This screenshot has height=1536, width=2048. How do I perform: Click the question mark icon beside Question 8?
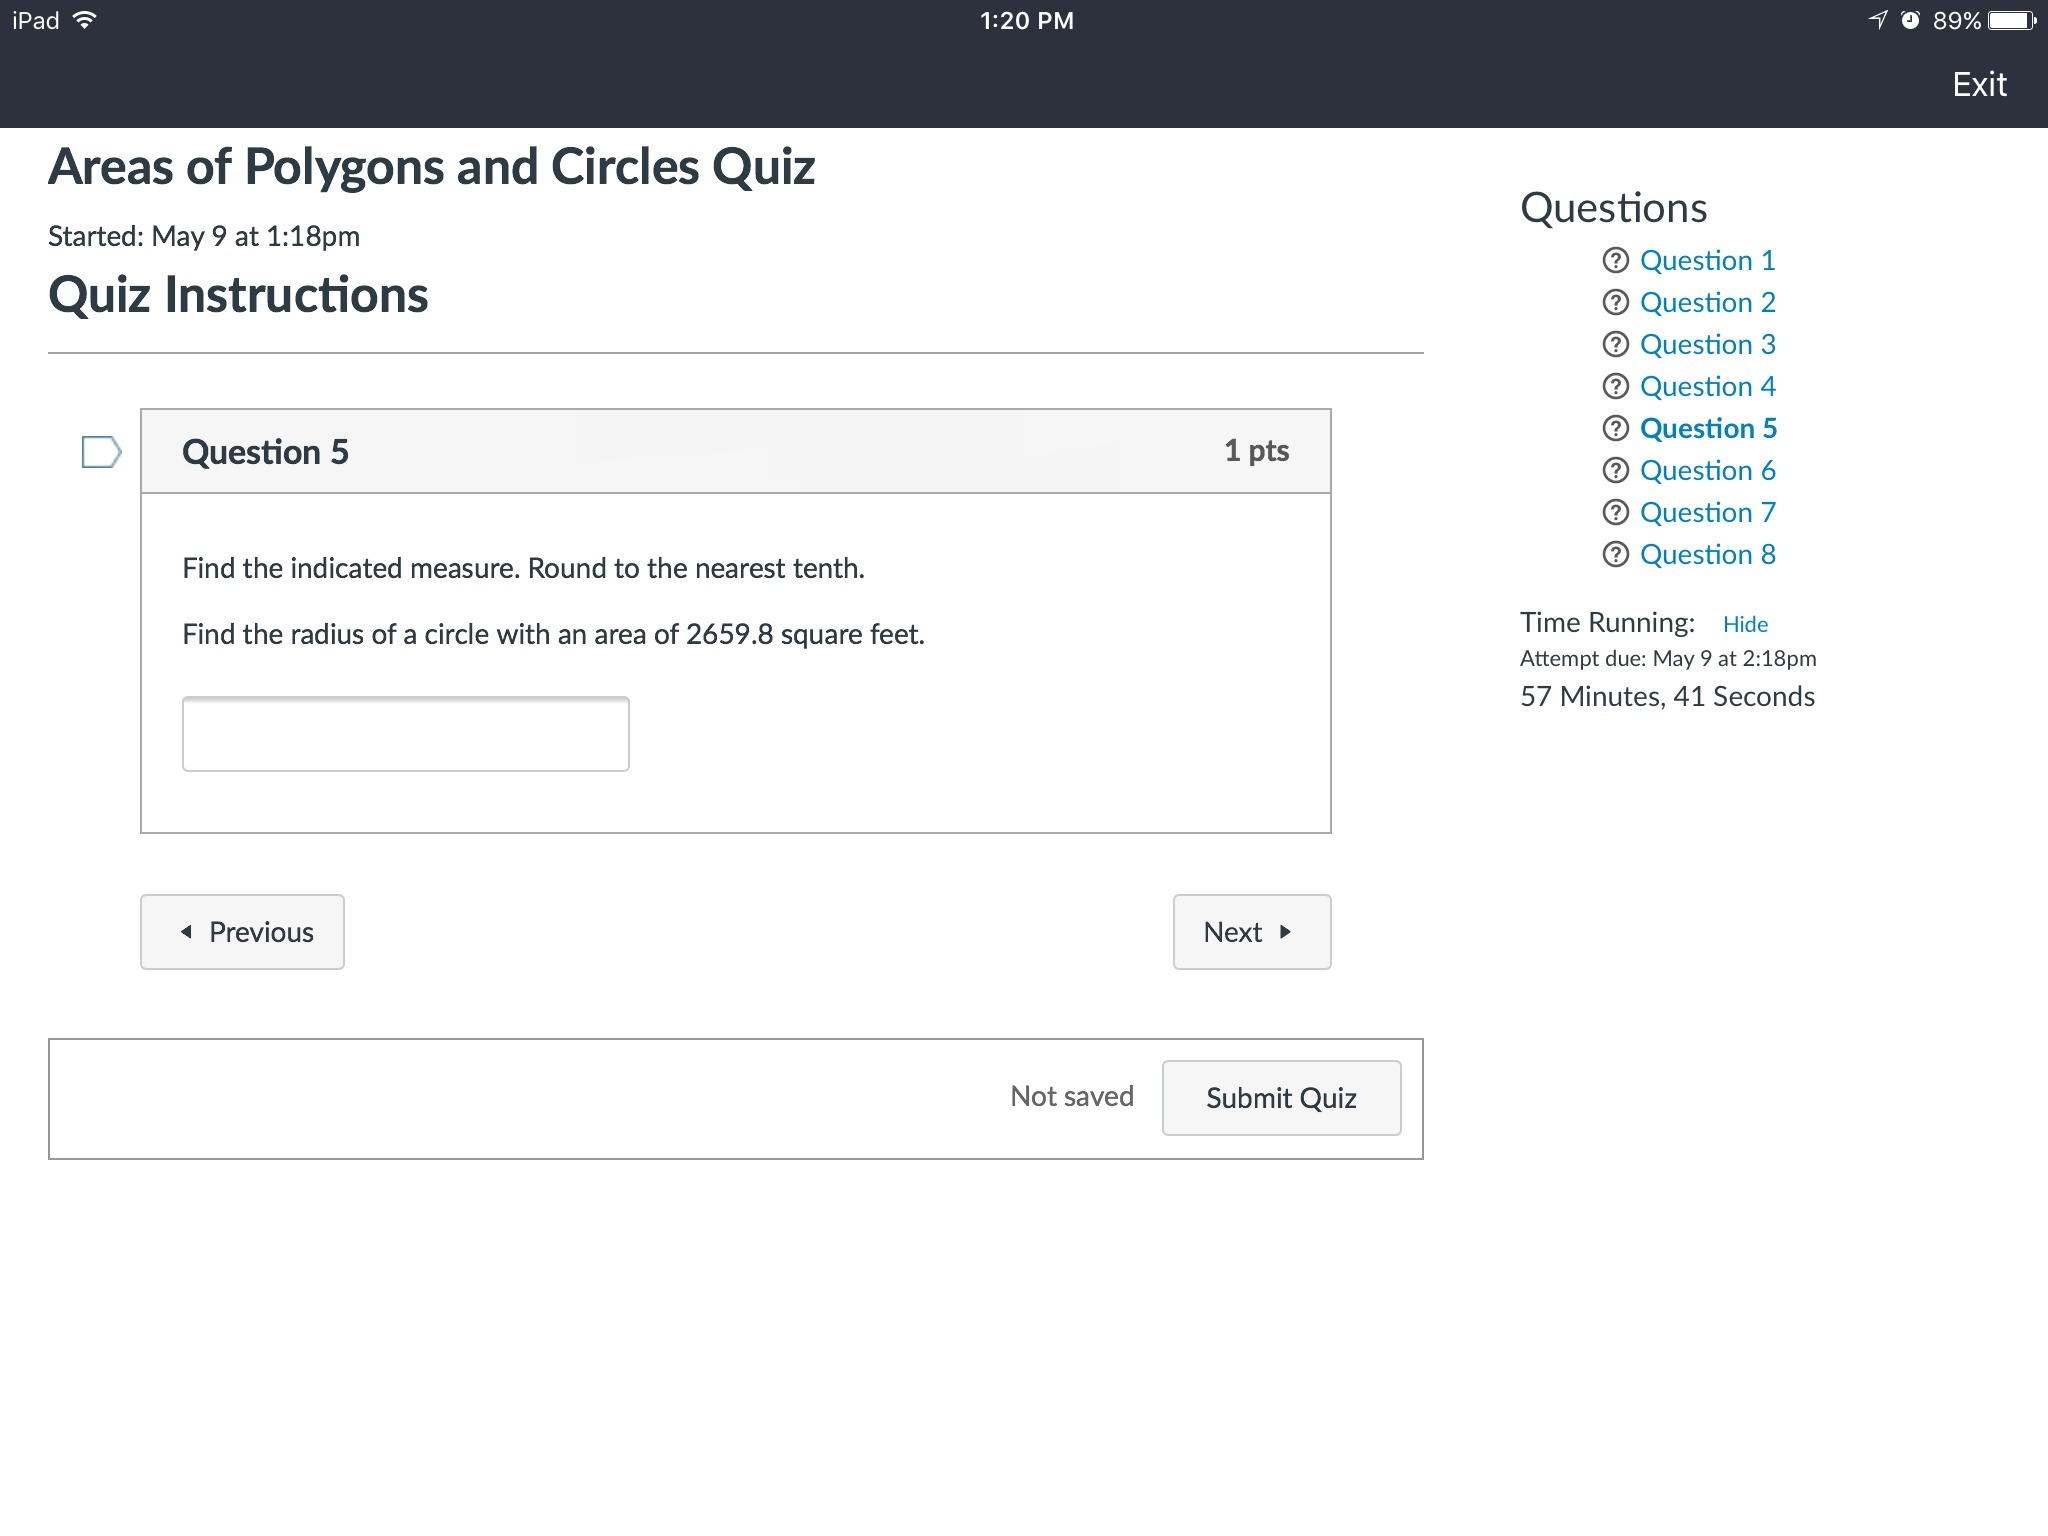pos(1615,555)
